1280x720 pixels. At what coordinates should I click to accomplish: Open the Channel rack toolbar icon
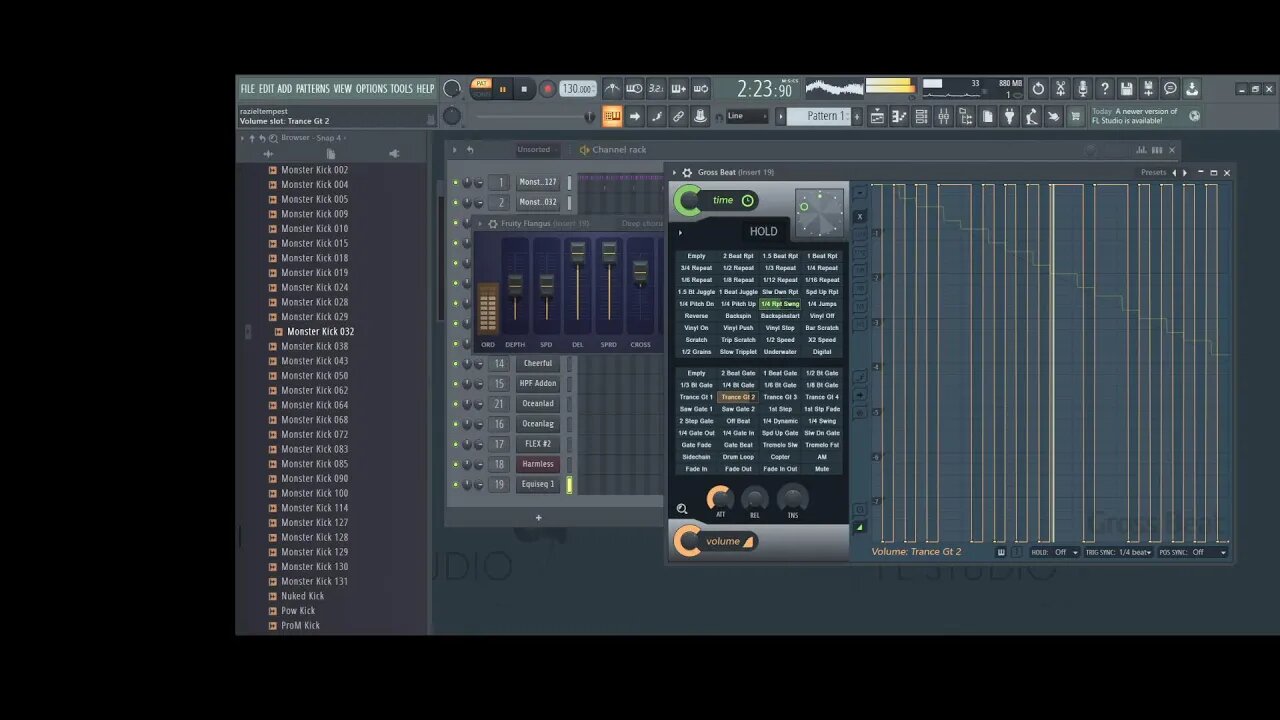(921, 116)
